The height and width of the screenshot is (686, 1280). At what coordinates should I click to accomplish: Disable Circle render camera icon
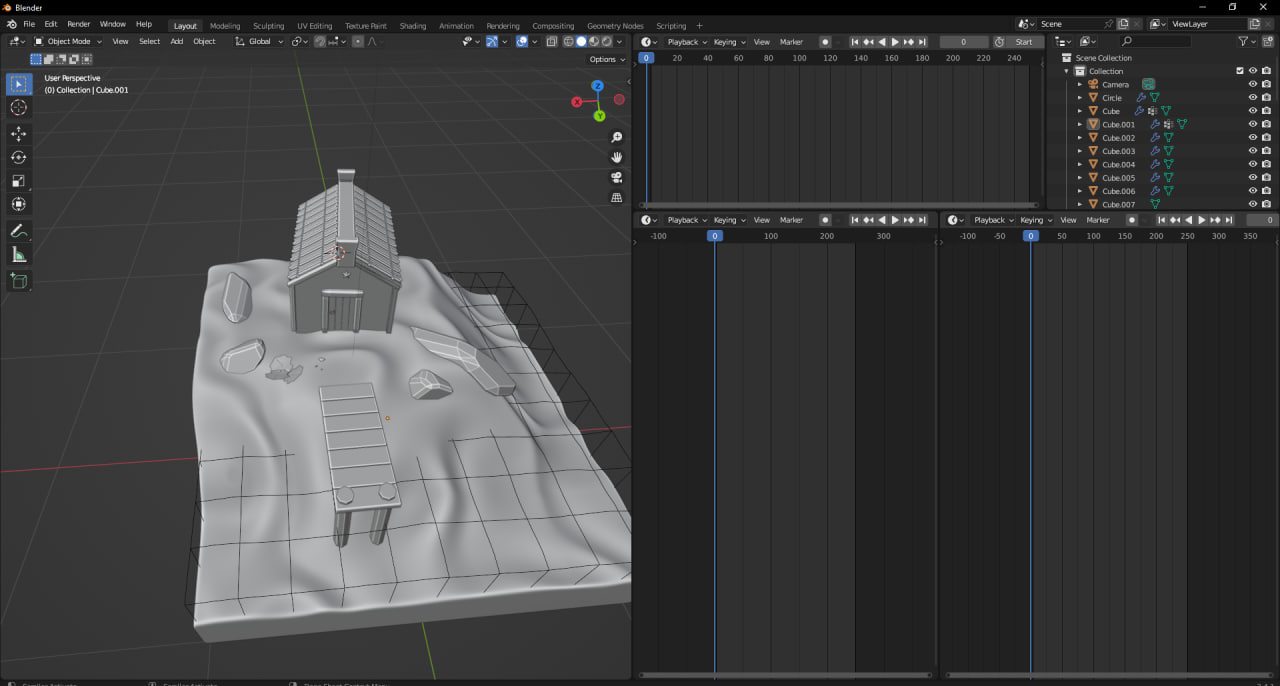tap(1266, 97)
